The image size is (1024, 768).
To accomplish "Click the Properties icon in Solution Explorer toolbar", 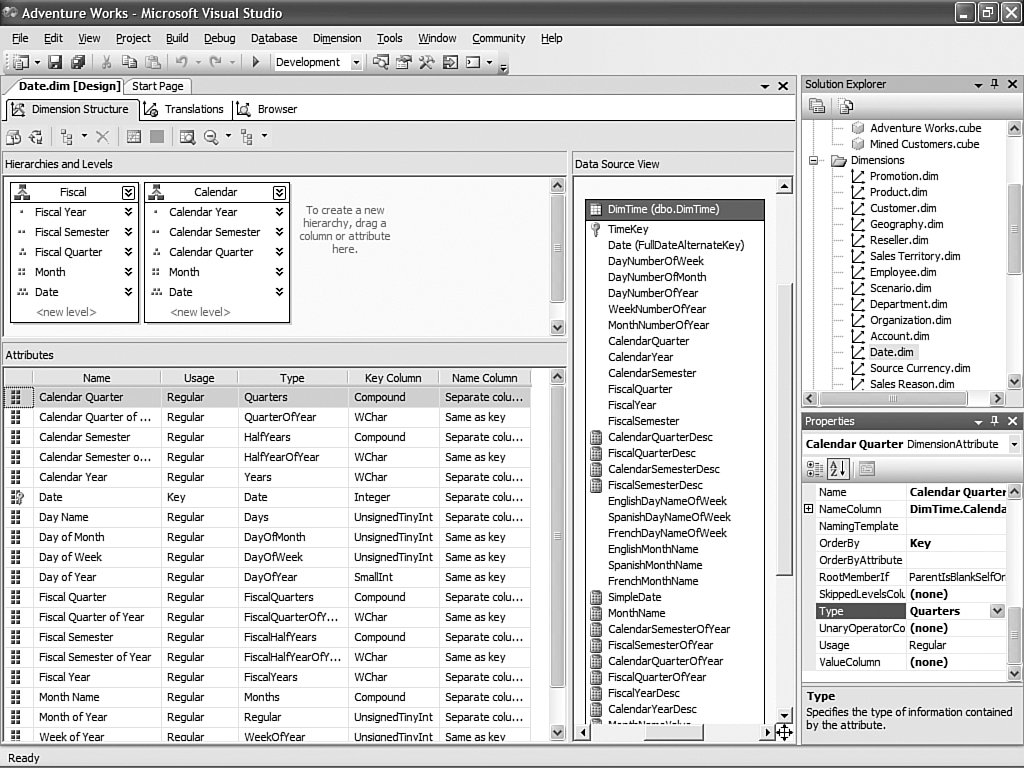I will [816, 106].
